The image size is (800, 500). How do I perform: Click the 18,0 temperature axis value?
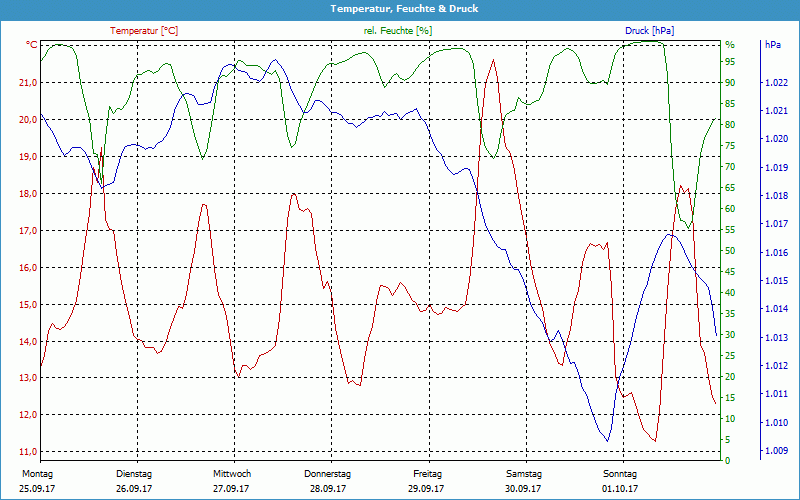point(29,193)
